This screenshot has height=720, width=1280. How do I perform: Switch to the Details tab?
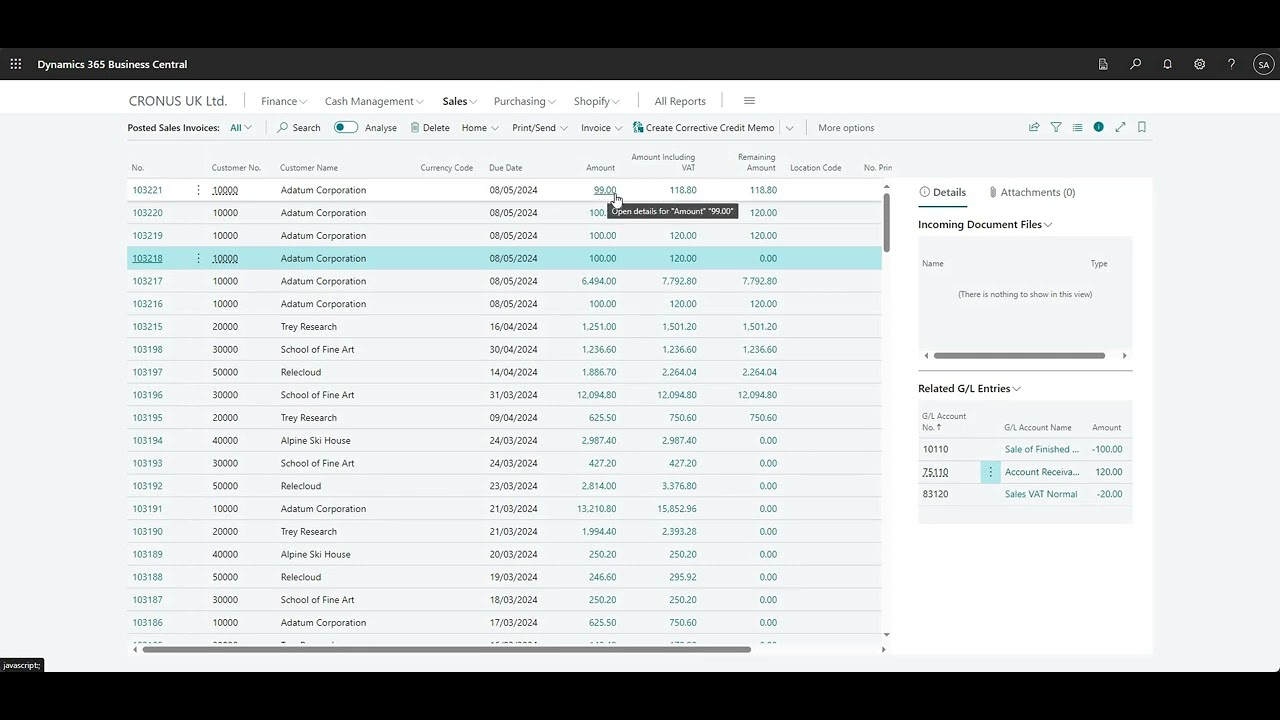(x=942, y=192)
